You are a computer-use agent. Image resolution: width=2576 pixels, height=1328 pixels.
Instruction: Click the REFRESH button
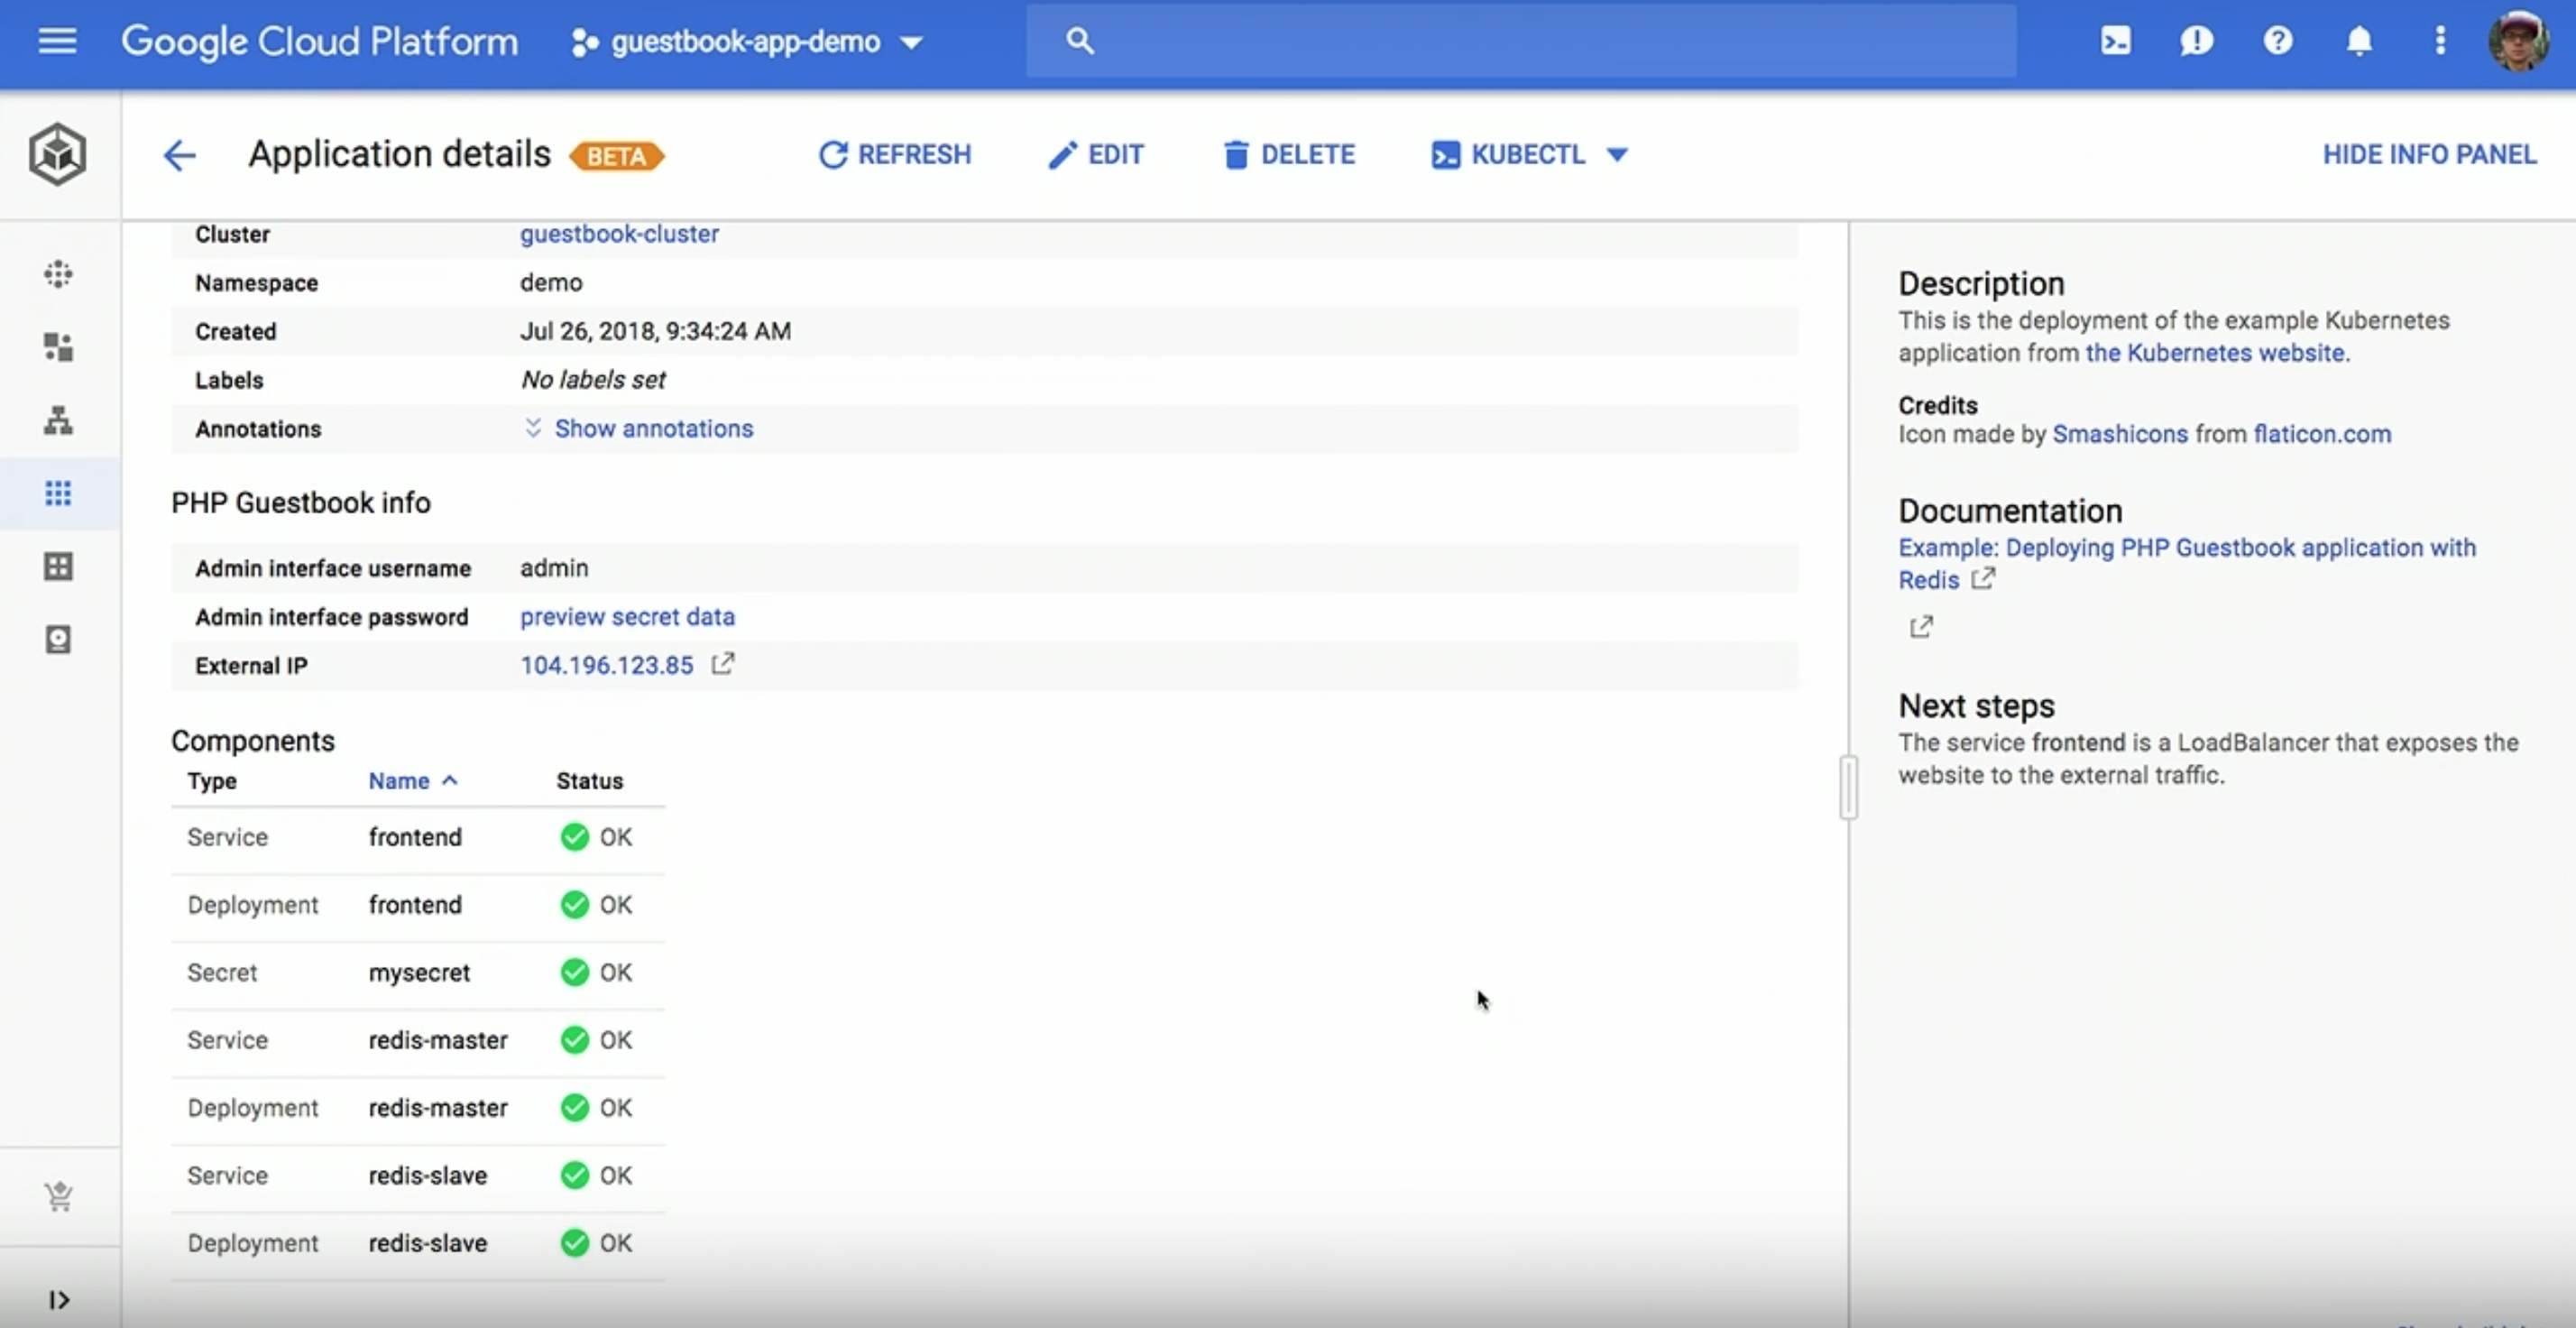click(x=894, y=154)
